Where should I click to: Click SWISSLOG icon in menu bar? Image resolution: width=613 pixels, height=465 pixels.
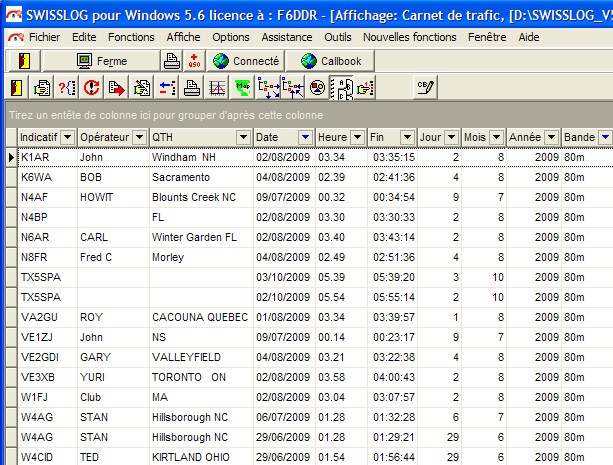coord(16,38)
